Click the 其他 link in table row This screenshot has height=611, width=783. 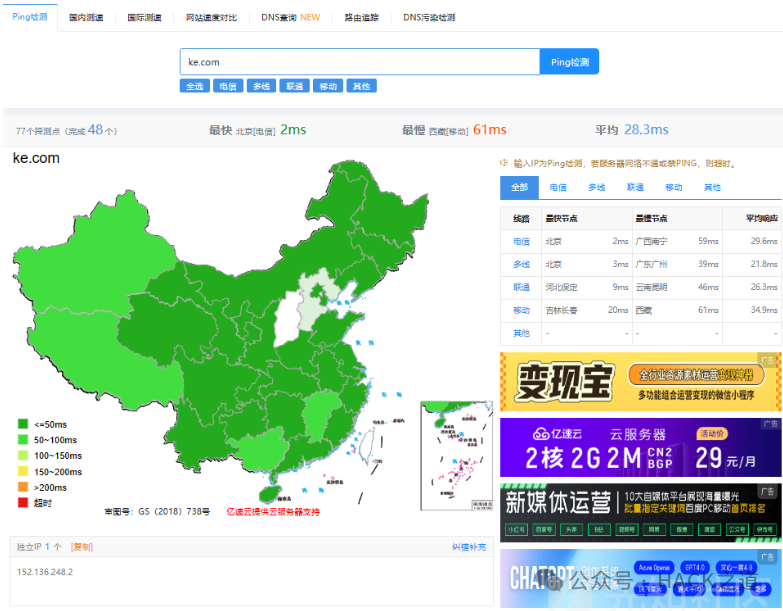[x=521, y=333]
